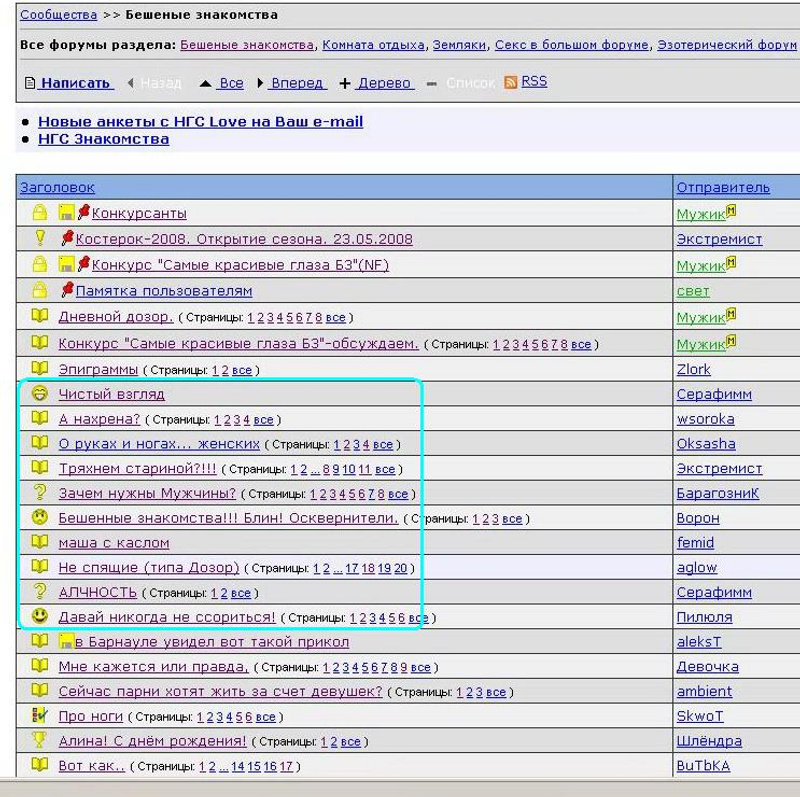Image resolution: width=800 pixels, height=797 pixels.
Task: Click the lock icon beside Конкурсанты
Action: (x=40, y=213)
